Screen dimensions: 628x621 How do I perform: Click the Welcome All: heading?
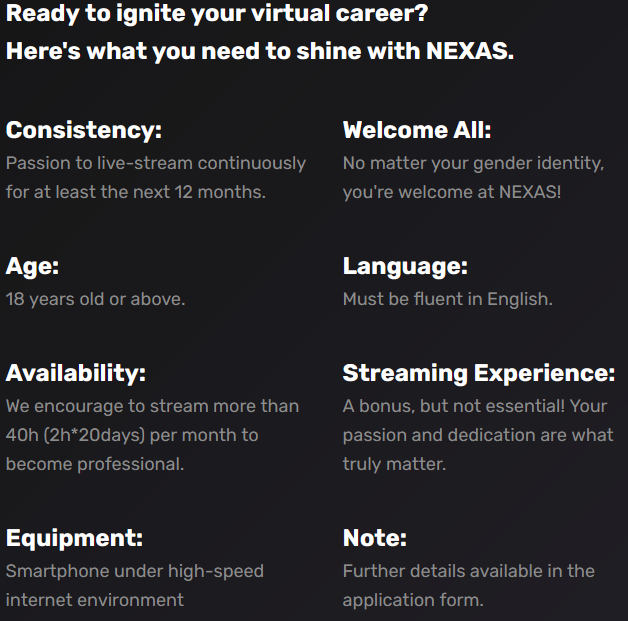(417, 130)
